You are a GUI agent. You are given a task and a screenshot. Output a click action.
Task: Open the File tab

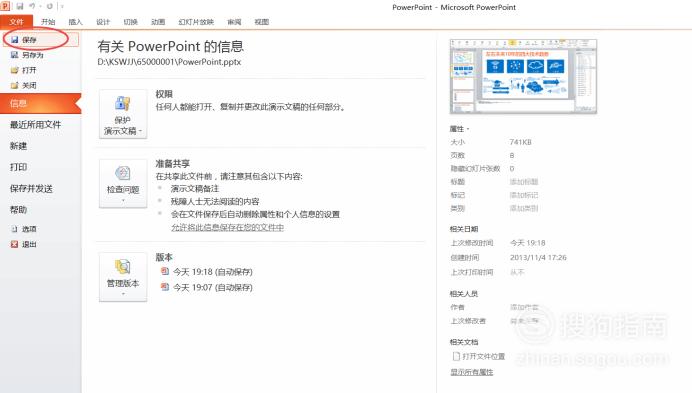[16, 22]
